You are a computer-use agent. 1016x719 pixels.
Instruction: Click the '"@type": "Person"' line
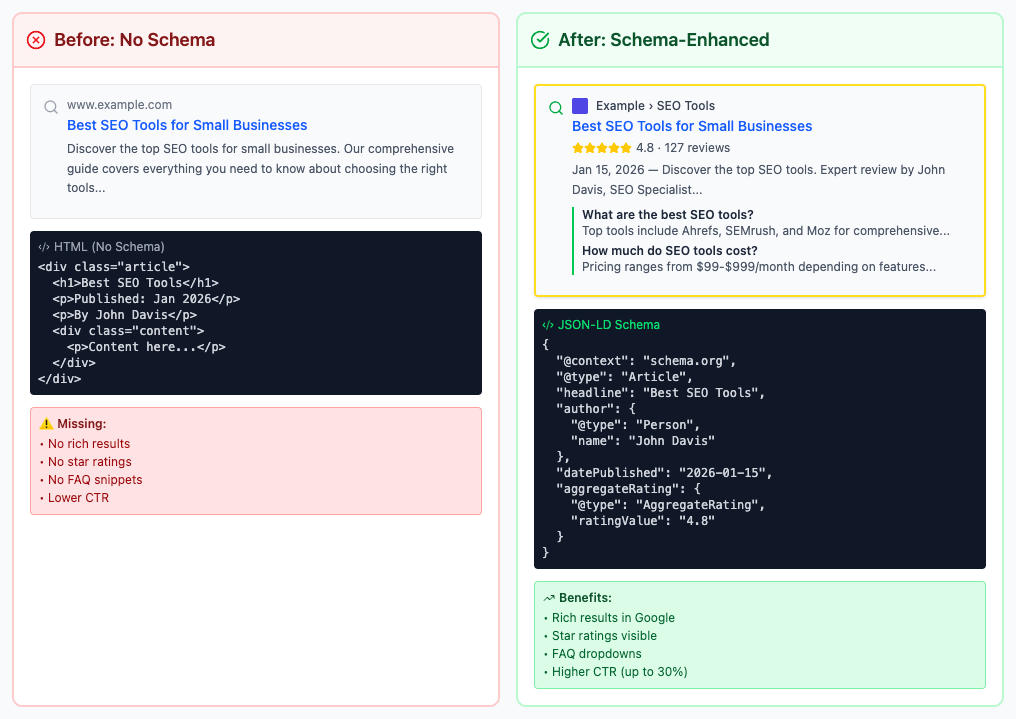tap(635, 425)
